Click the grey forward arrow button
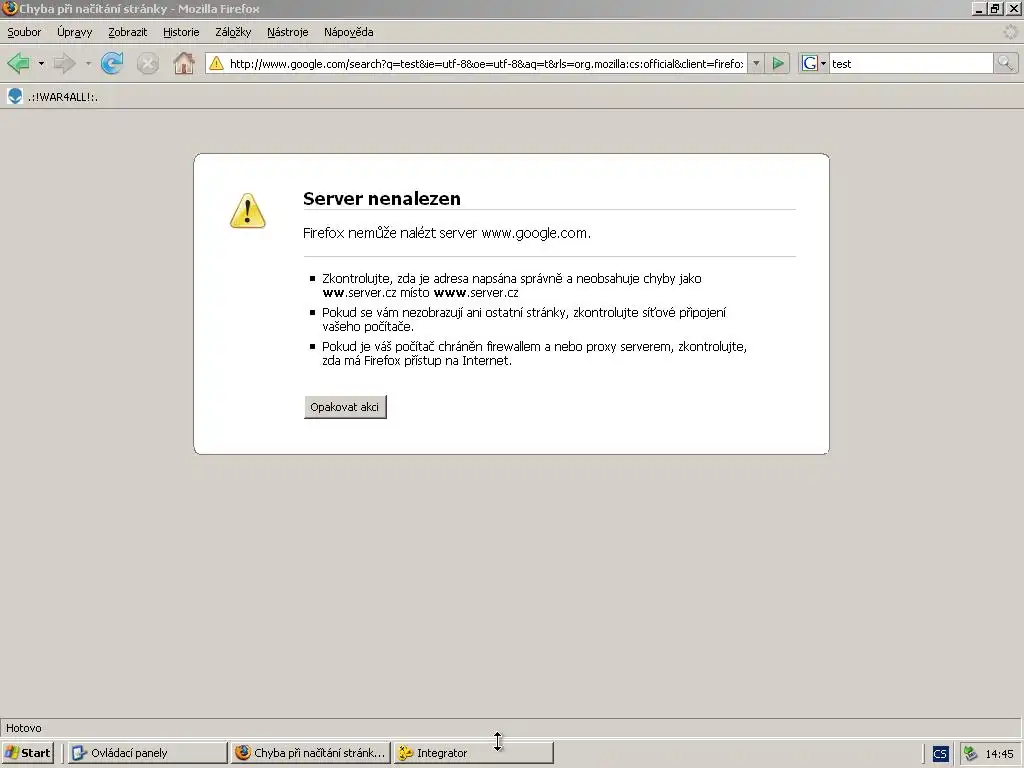 (64, 63)
